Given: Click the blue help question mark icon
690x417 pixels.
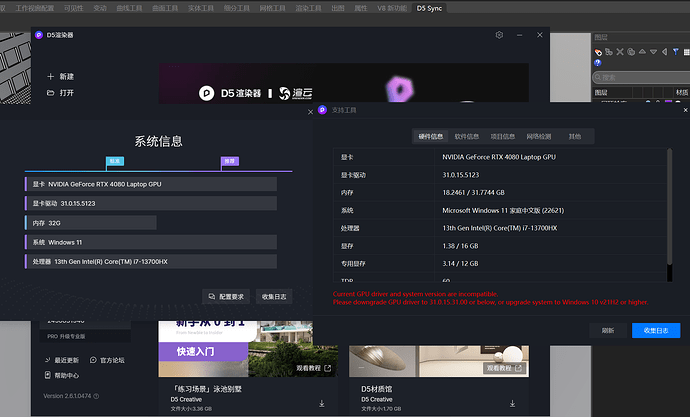Looking at the screenshot, I should point(598,63).
